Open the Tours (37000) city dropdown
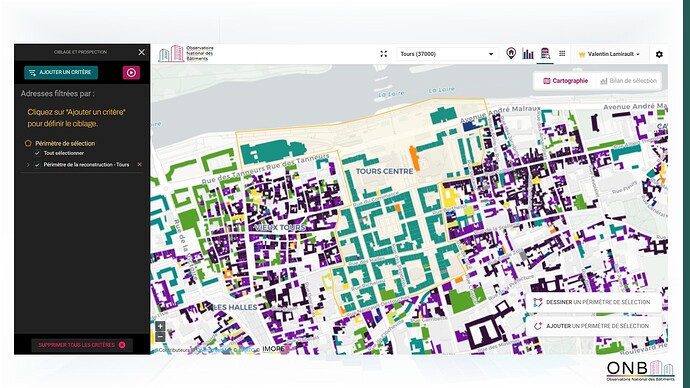Screen dimensions: 690x388 point(447,54)
